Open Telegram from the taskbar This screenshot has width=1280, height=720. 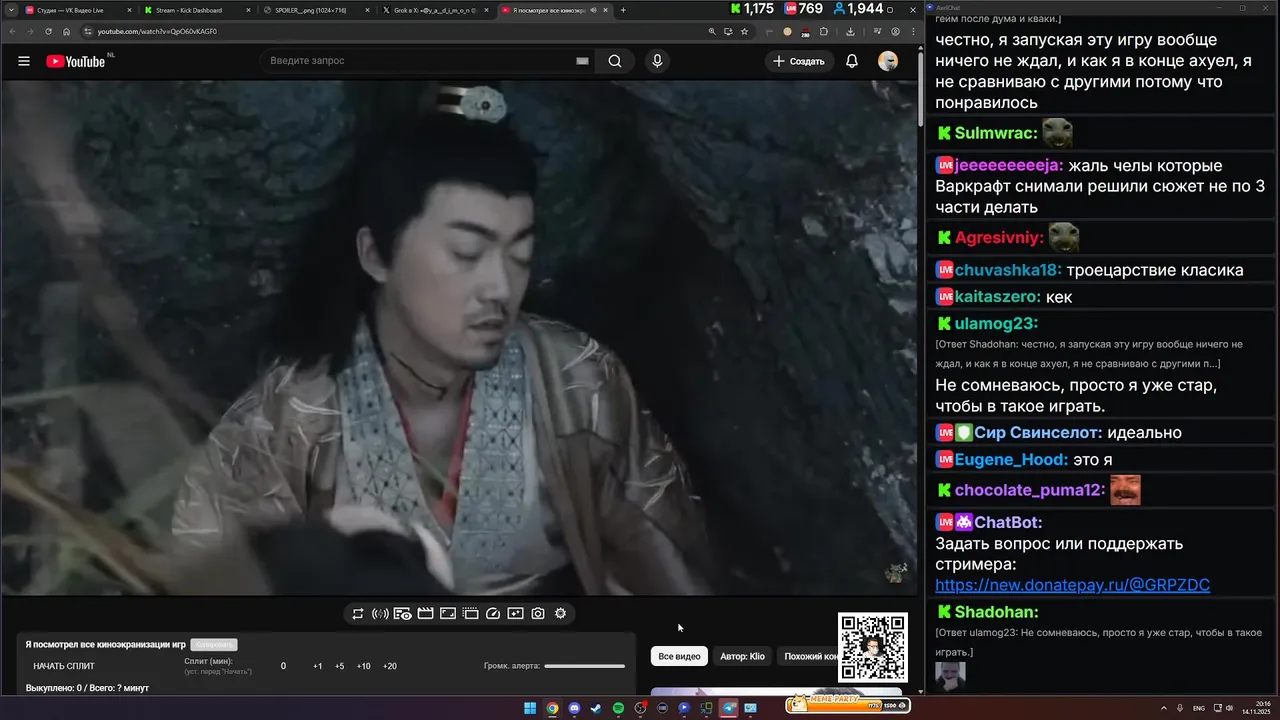pyautogui.click(x=728, y=708)
